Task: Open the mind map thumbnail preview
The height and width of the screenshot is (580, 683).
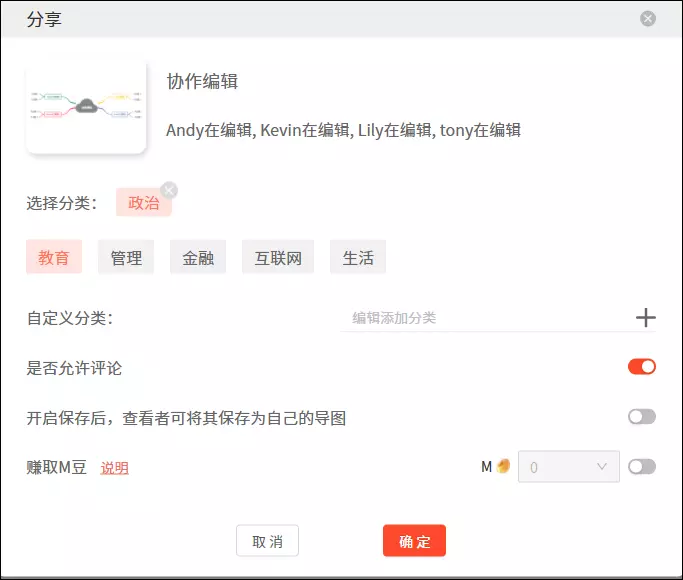Action: (87, 105)
